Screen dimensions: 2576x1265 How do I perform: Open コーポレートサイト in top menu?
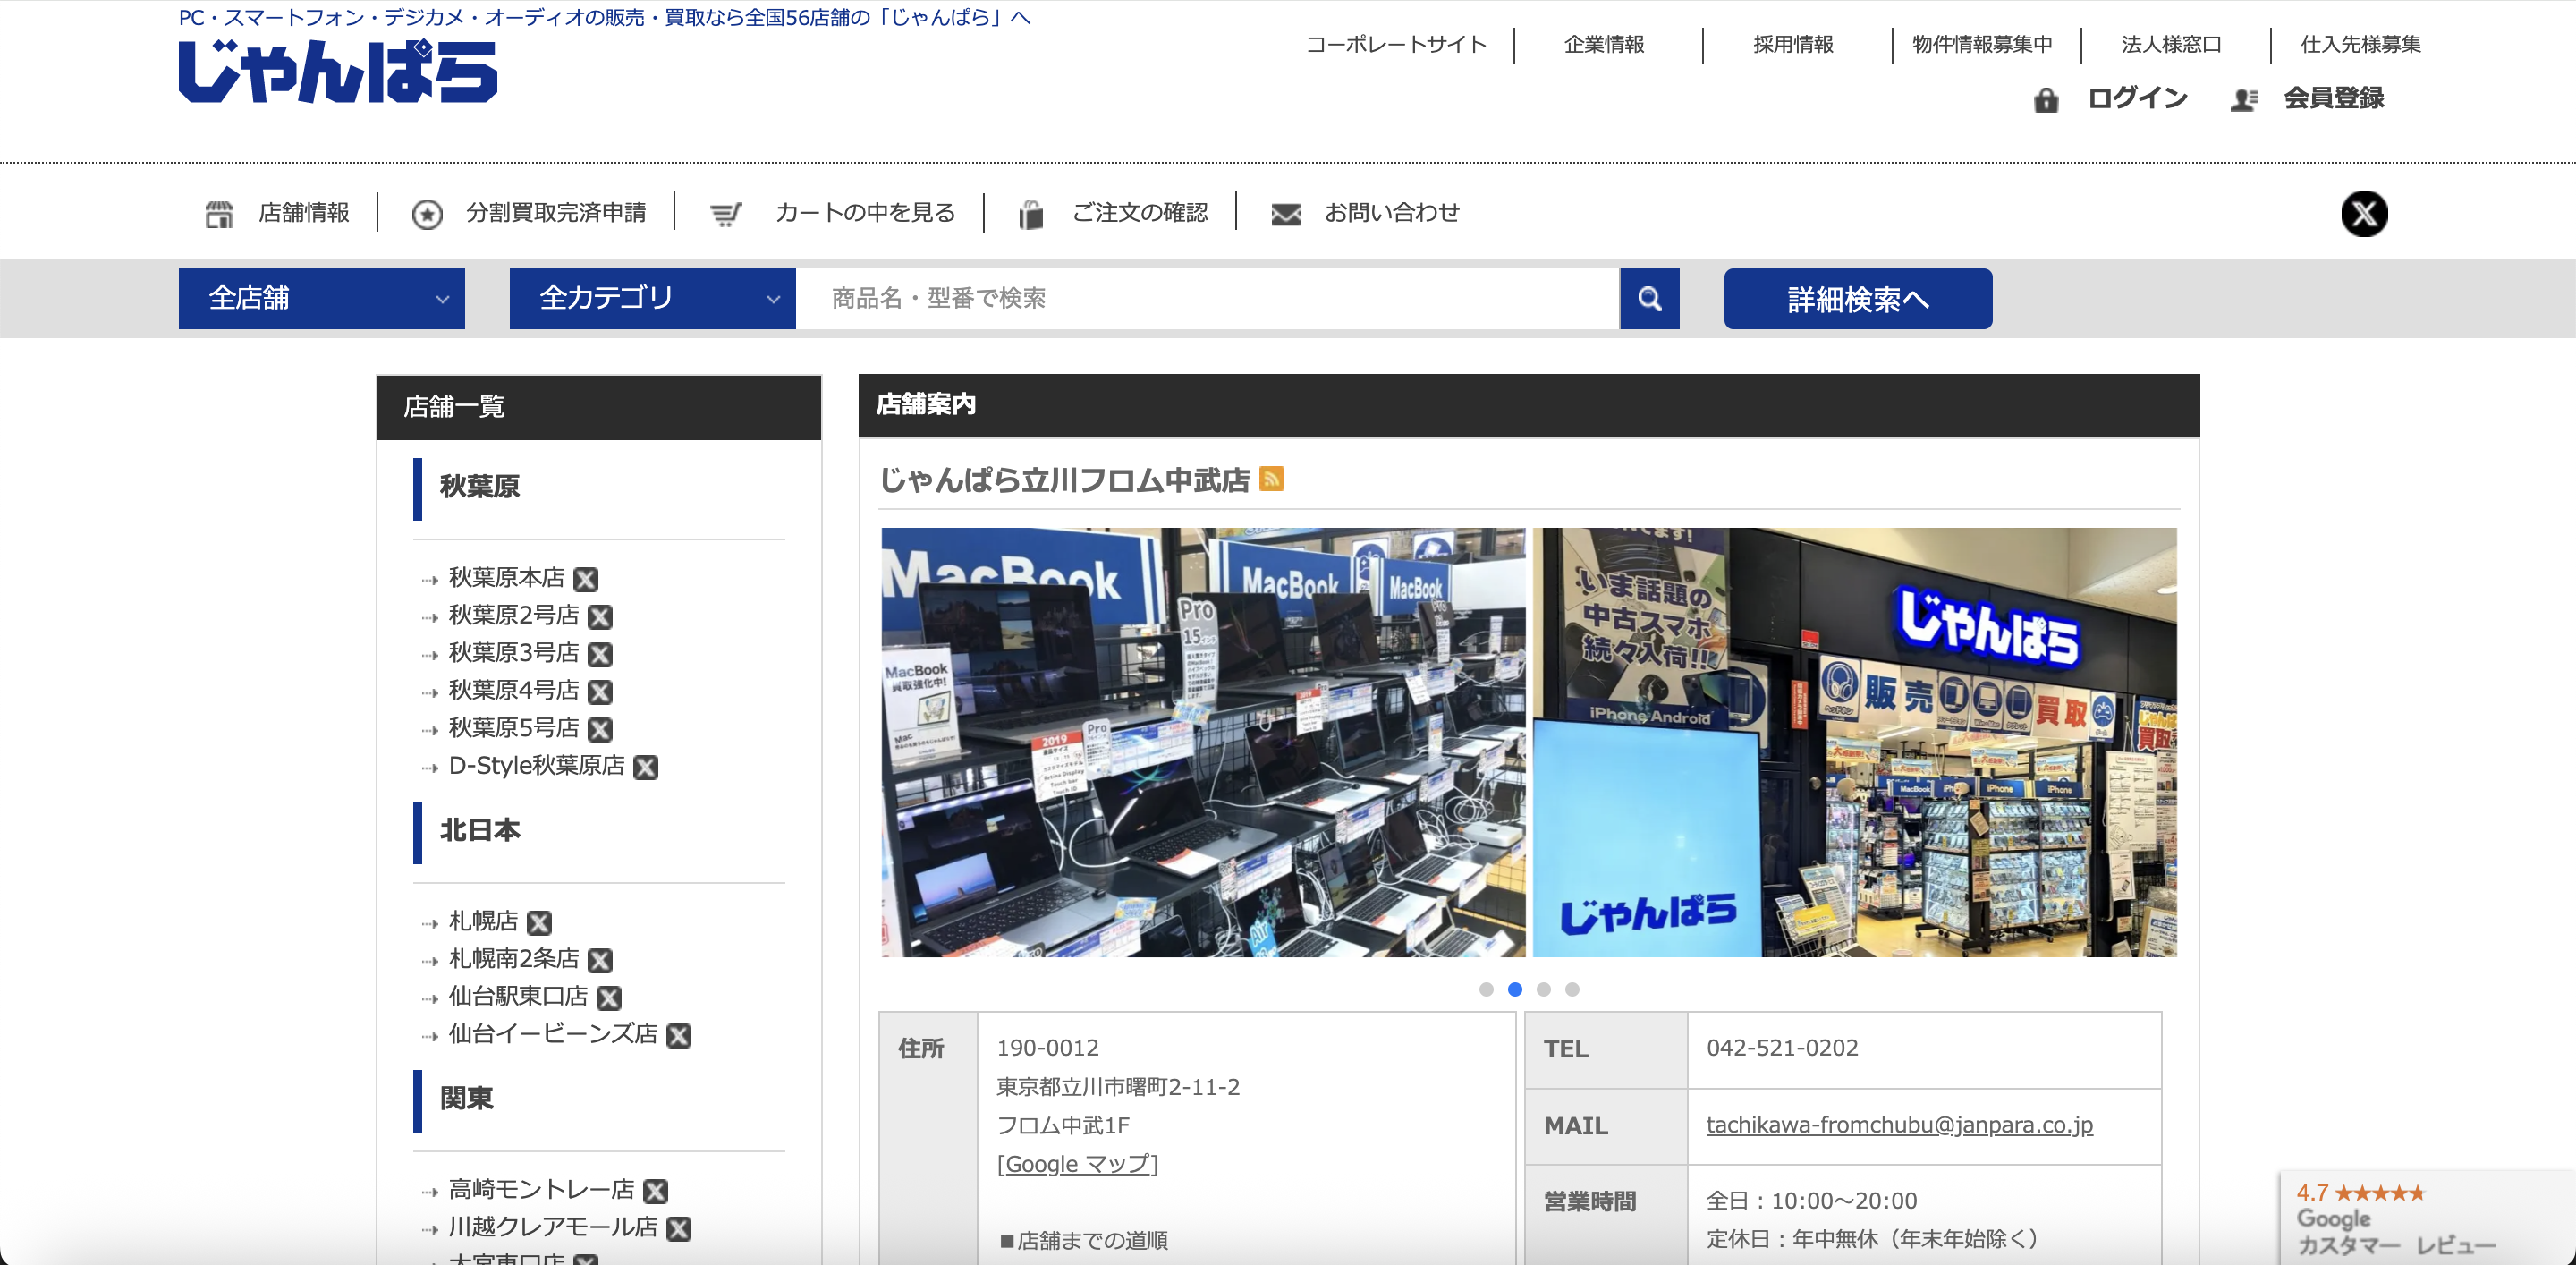coord(1396,44)
